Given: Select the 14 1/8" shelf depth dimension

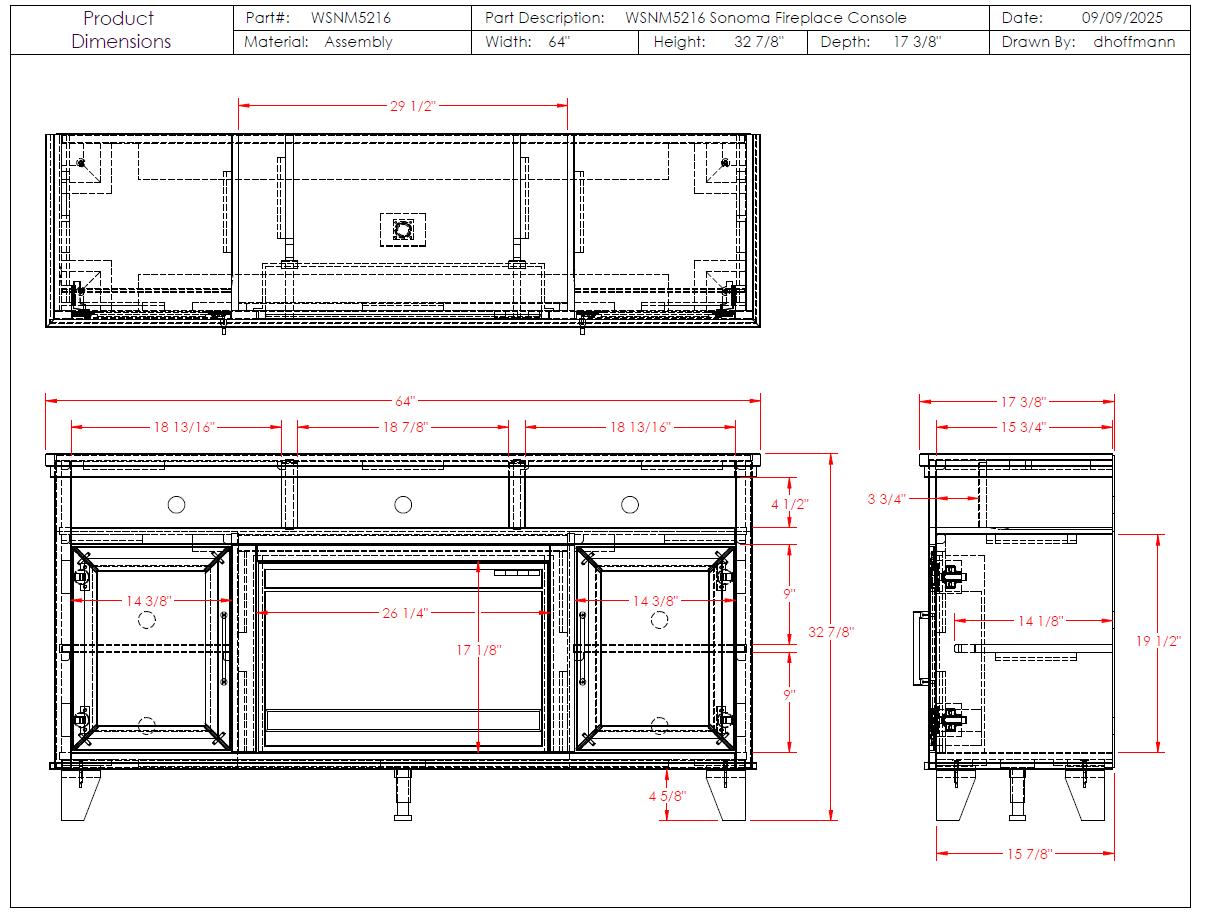Looking at the screenshot, I should coord(1040,621).
